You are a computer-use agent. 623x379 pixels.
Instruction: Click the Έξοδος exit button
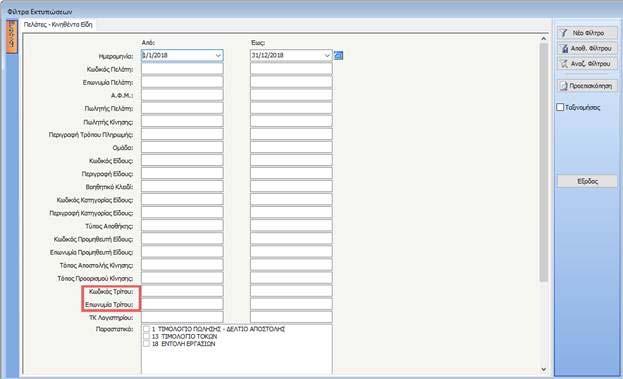tap(587, 181)
